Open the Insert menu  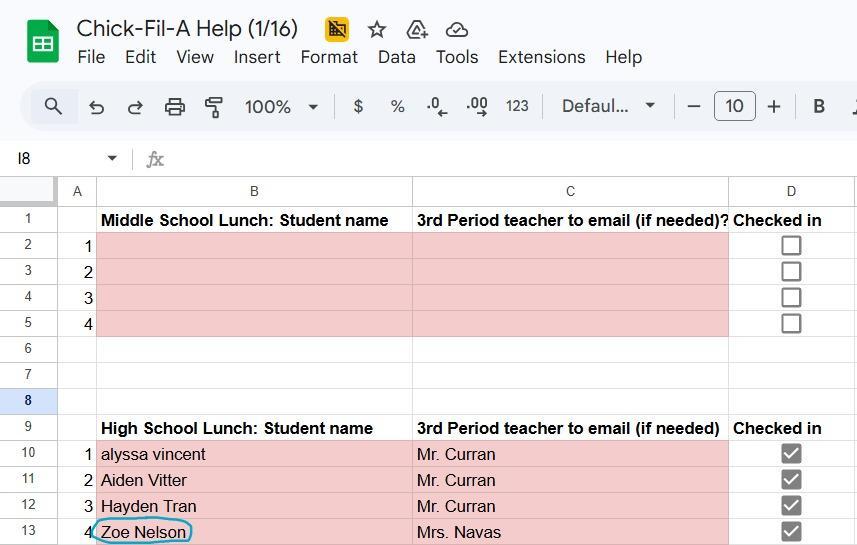tap(257, 57)
